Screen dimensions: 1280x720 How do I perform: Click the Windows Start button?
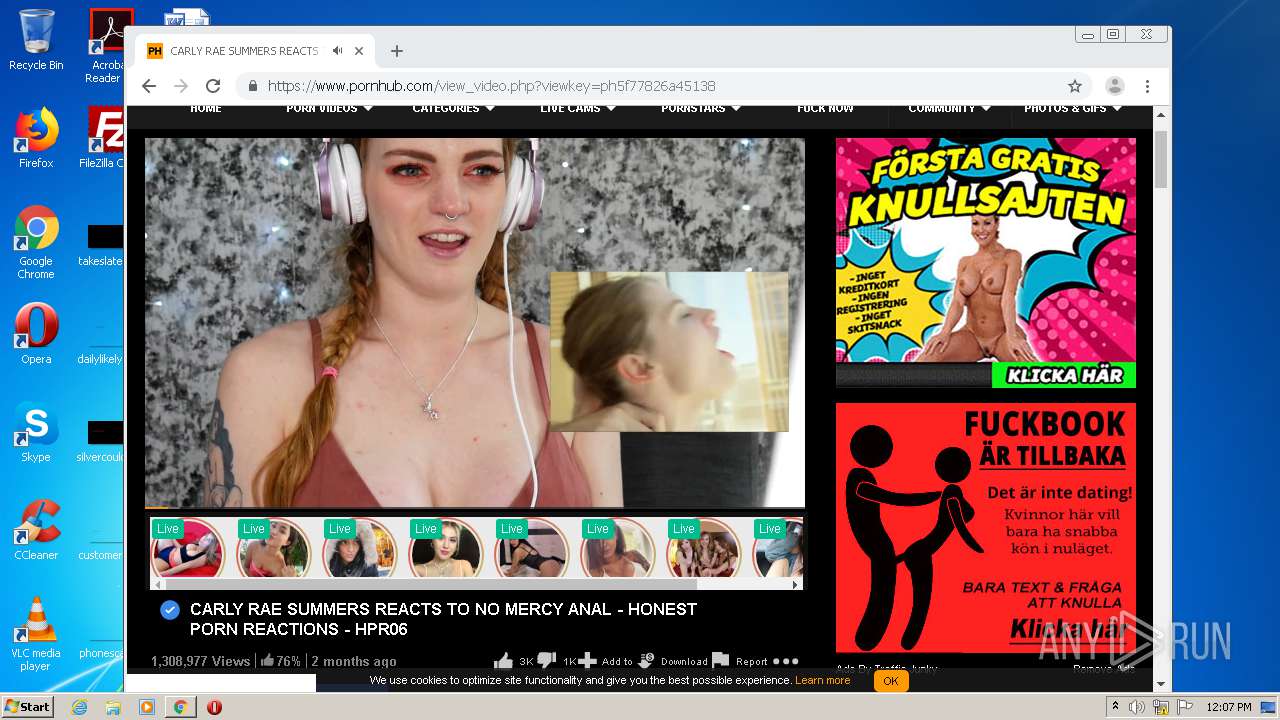27,707
